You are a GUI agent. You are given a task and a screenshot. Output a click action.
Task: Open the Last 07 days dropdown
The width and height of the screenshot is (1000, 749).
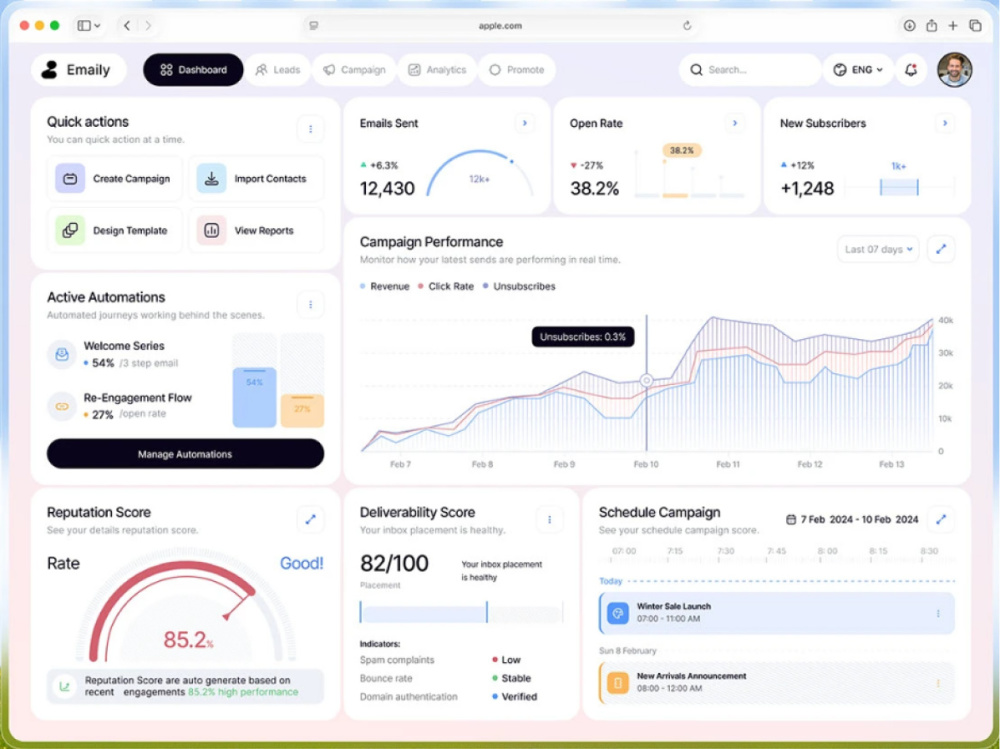(878, 249)
